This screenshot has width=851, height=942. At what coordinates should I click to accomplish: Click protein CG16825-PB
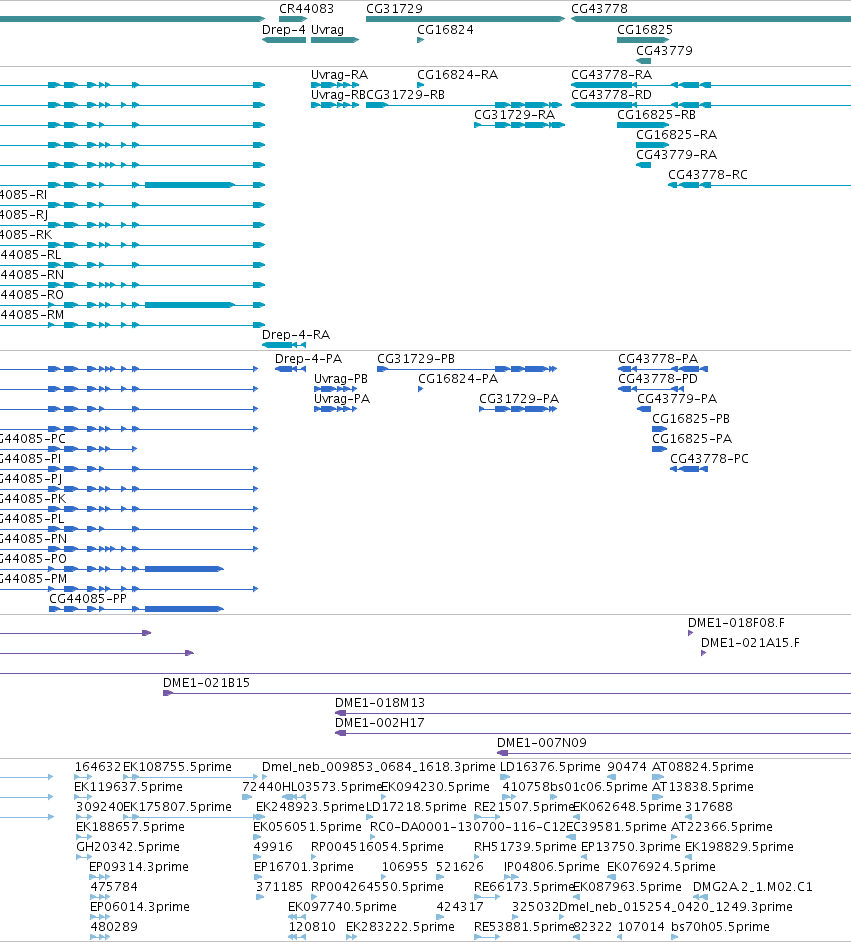(691, 419)
